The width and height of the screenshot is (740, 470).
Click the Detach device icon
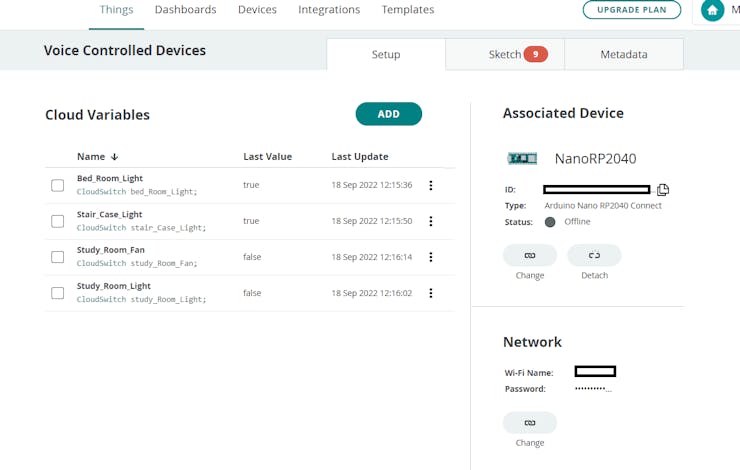594,256
